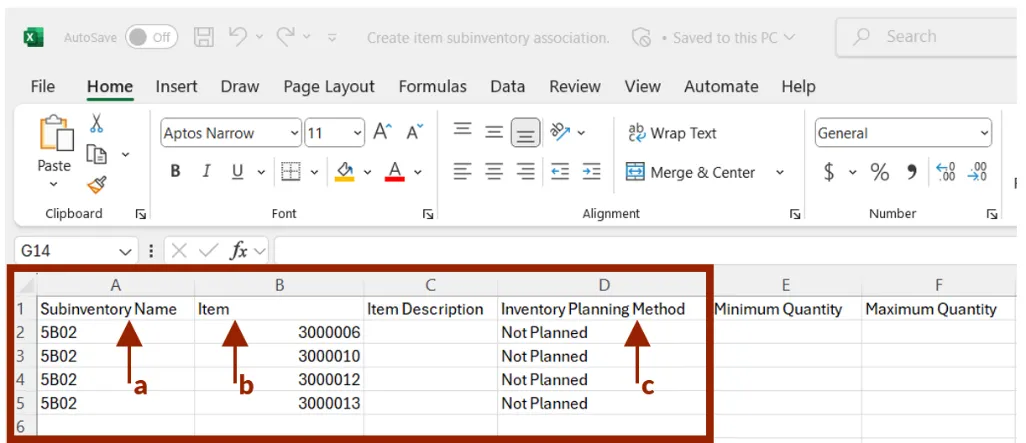1026x443 pixels.
Task: Click in the Search box
Action: pyautogui.click(x=930, y=37)
